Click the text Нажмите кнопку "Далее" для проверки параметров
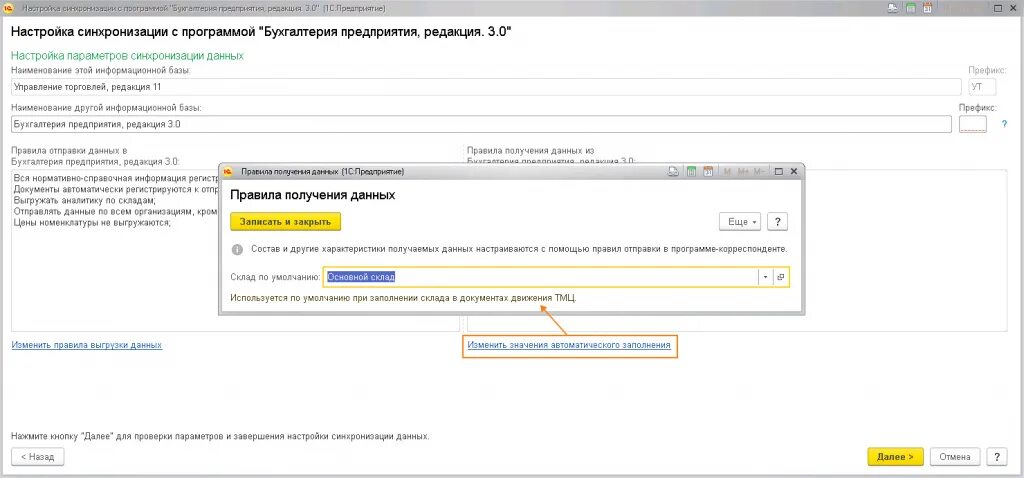 pyautogui.click(x=220, y=436)
